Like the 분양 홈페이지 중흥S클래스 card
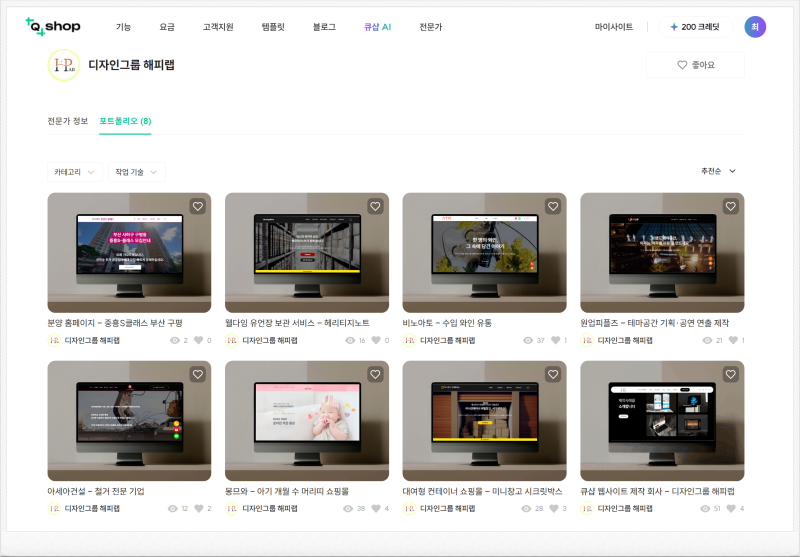Image resolution: width=800 pixels, height=557 pixels. coord(197,206)
